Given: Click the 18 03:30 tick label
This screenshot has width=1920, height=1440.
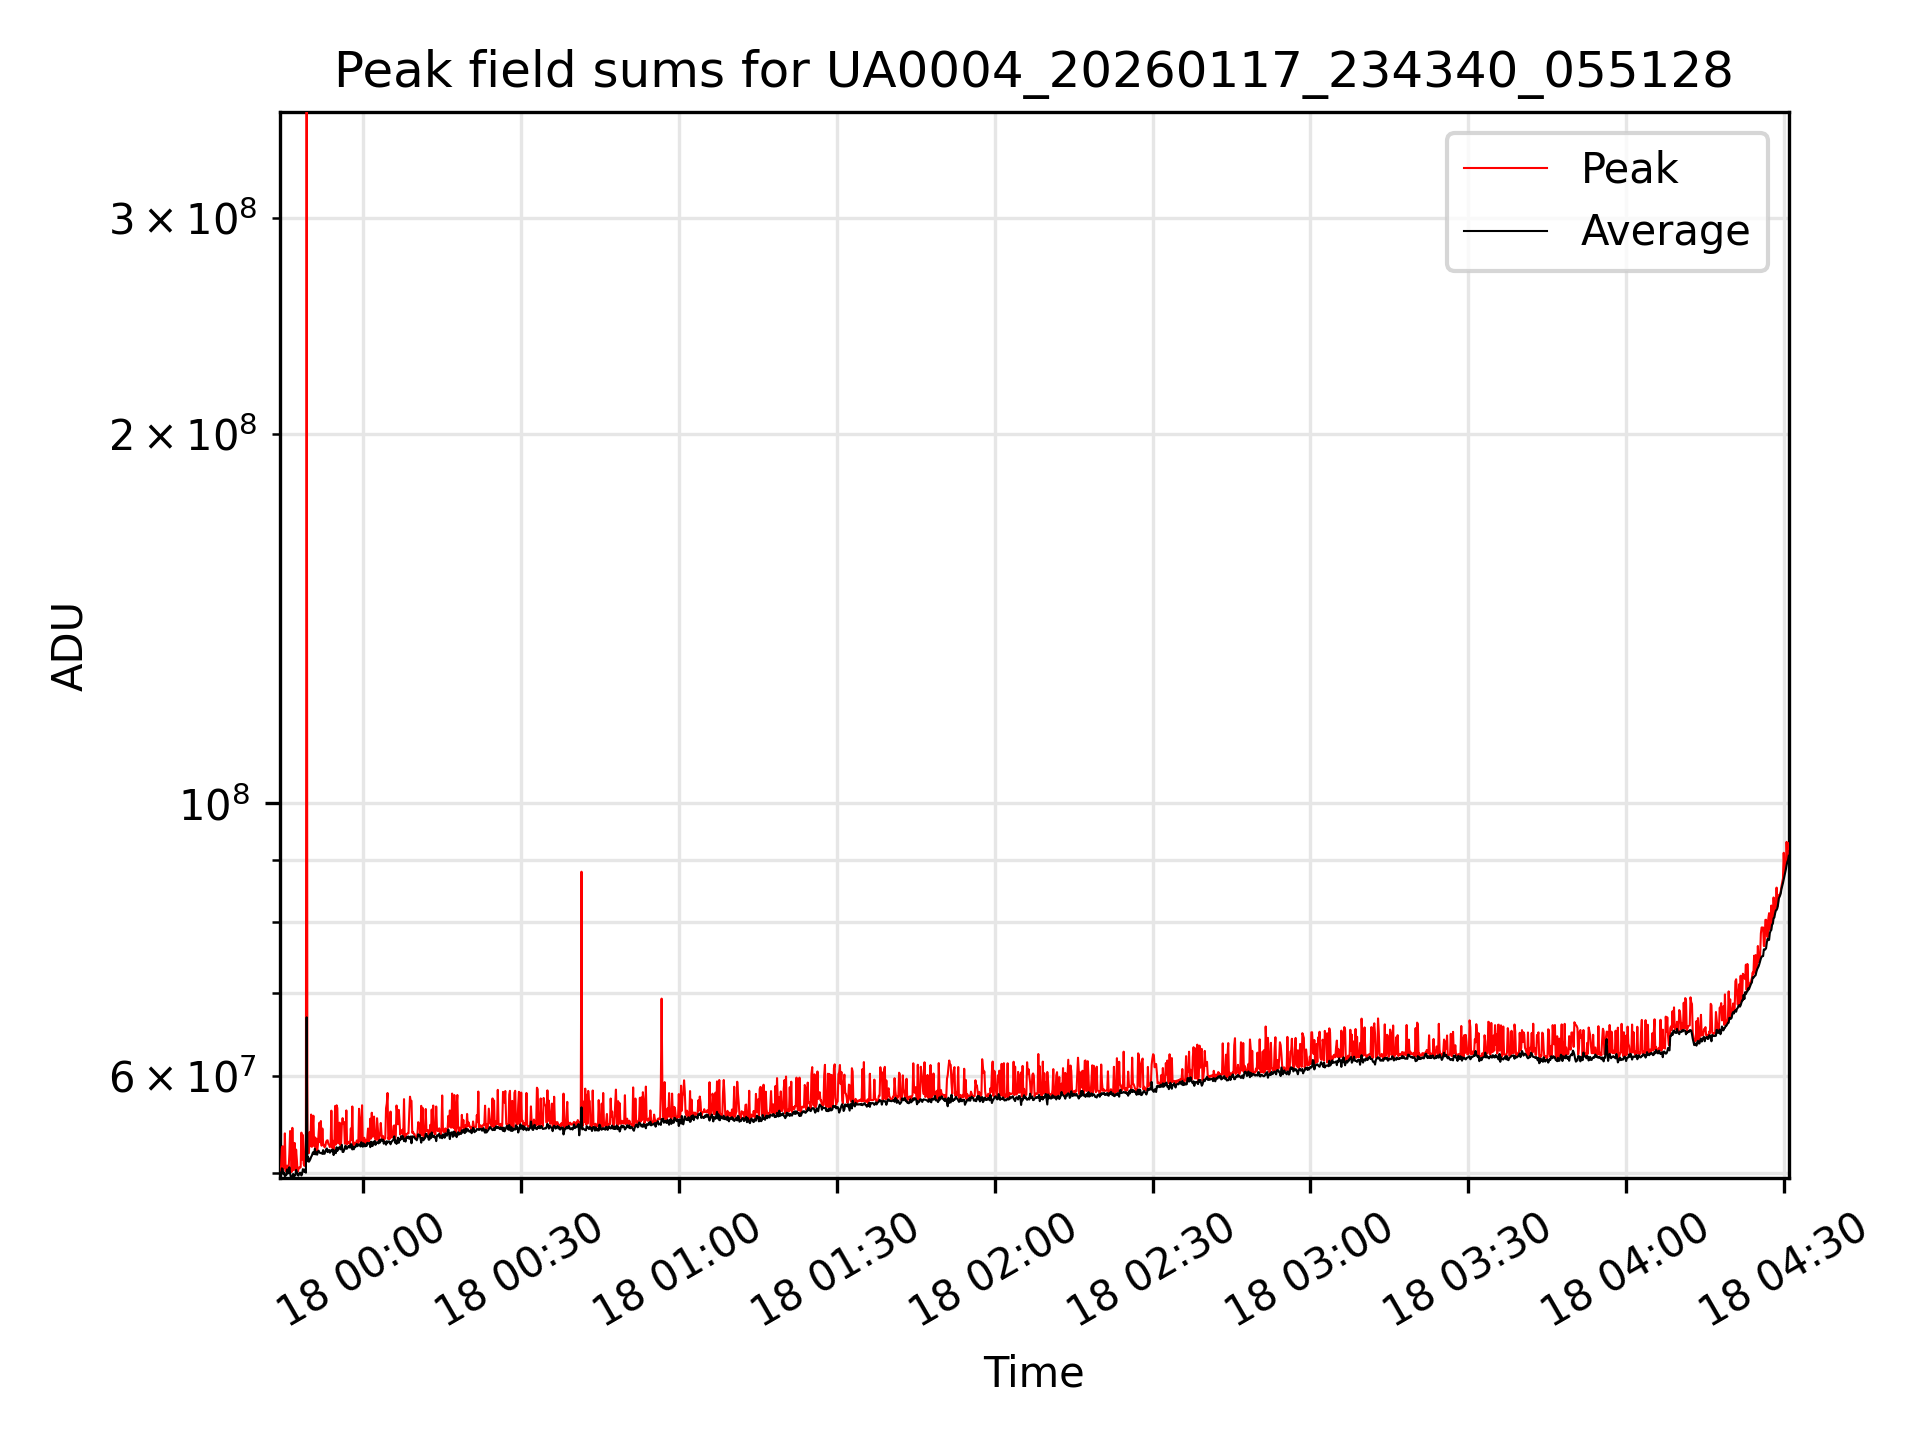Looking at the screenshot, I should (x=1468, y=1269).
